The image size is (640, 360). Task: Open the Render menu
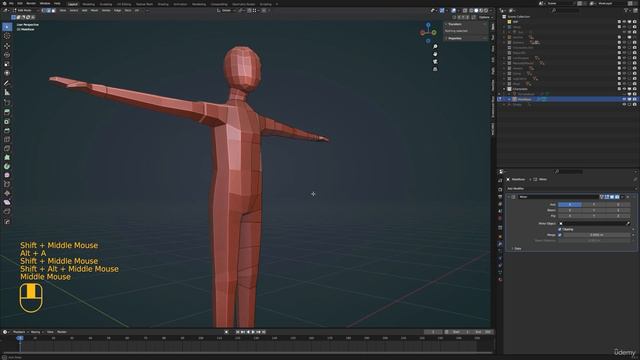31,3
